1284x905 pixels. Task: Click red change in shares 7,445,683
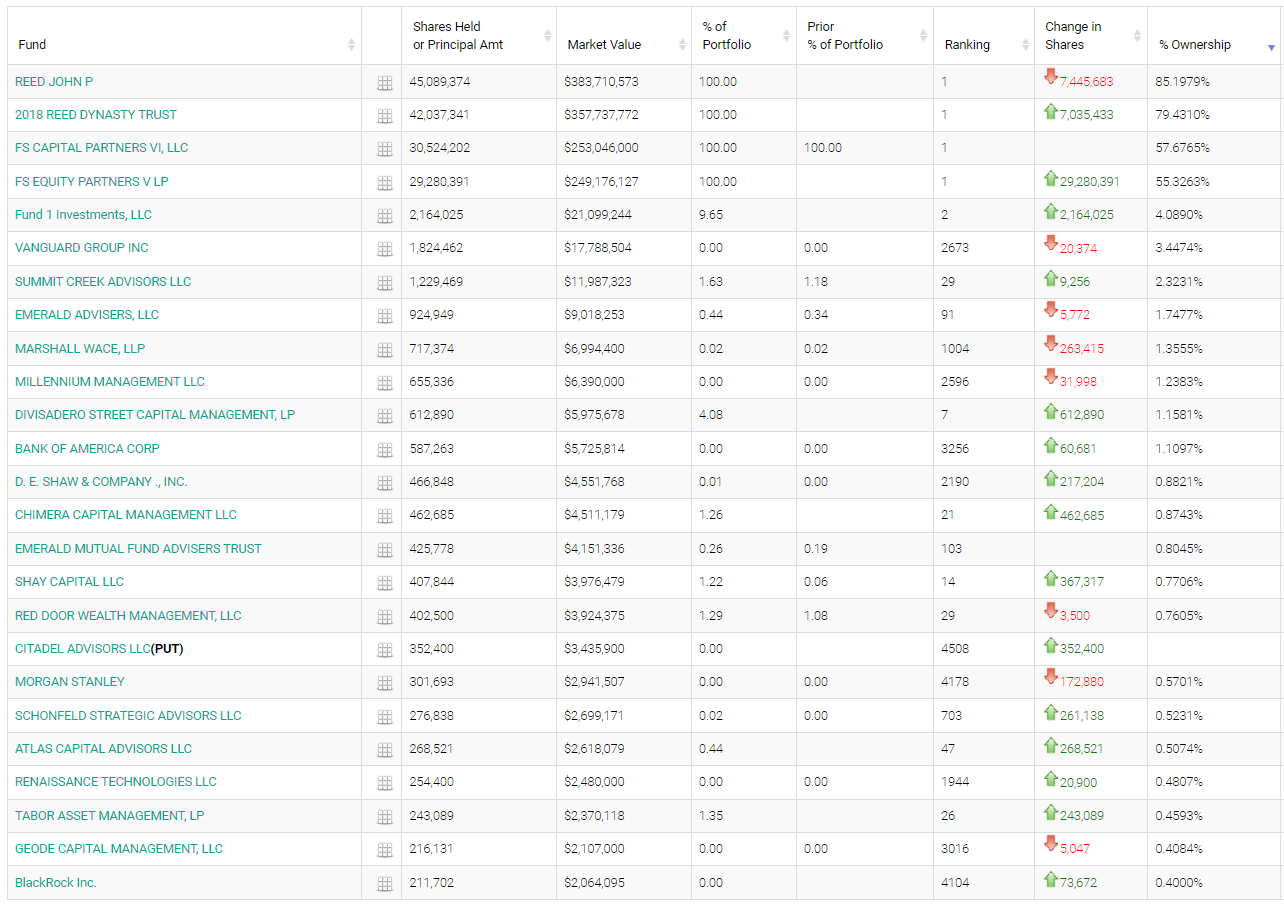(x=1086, y=82)
